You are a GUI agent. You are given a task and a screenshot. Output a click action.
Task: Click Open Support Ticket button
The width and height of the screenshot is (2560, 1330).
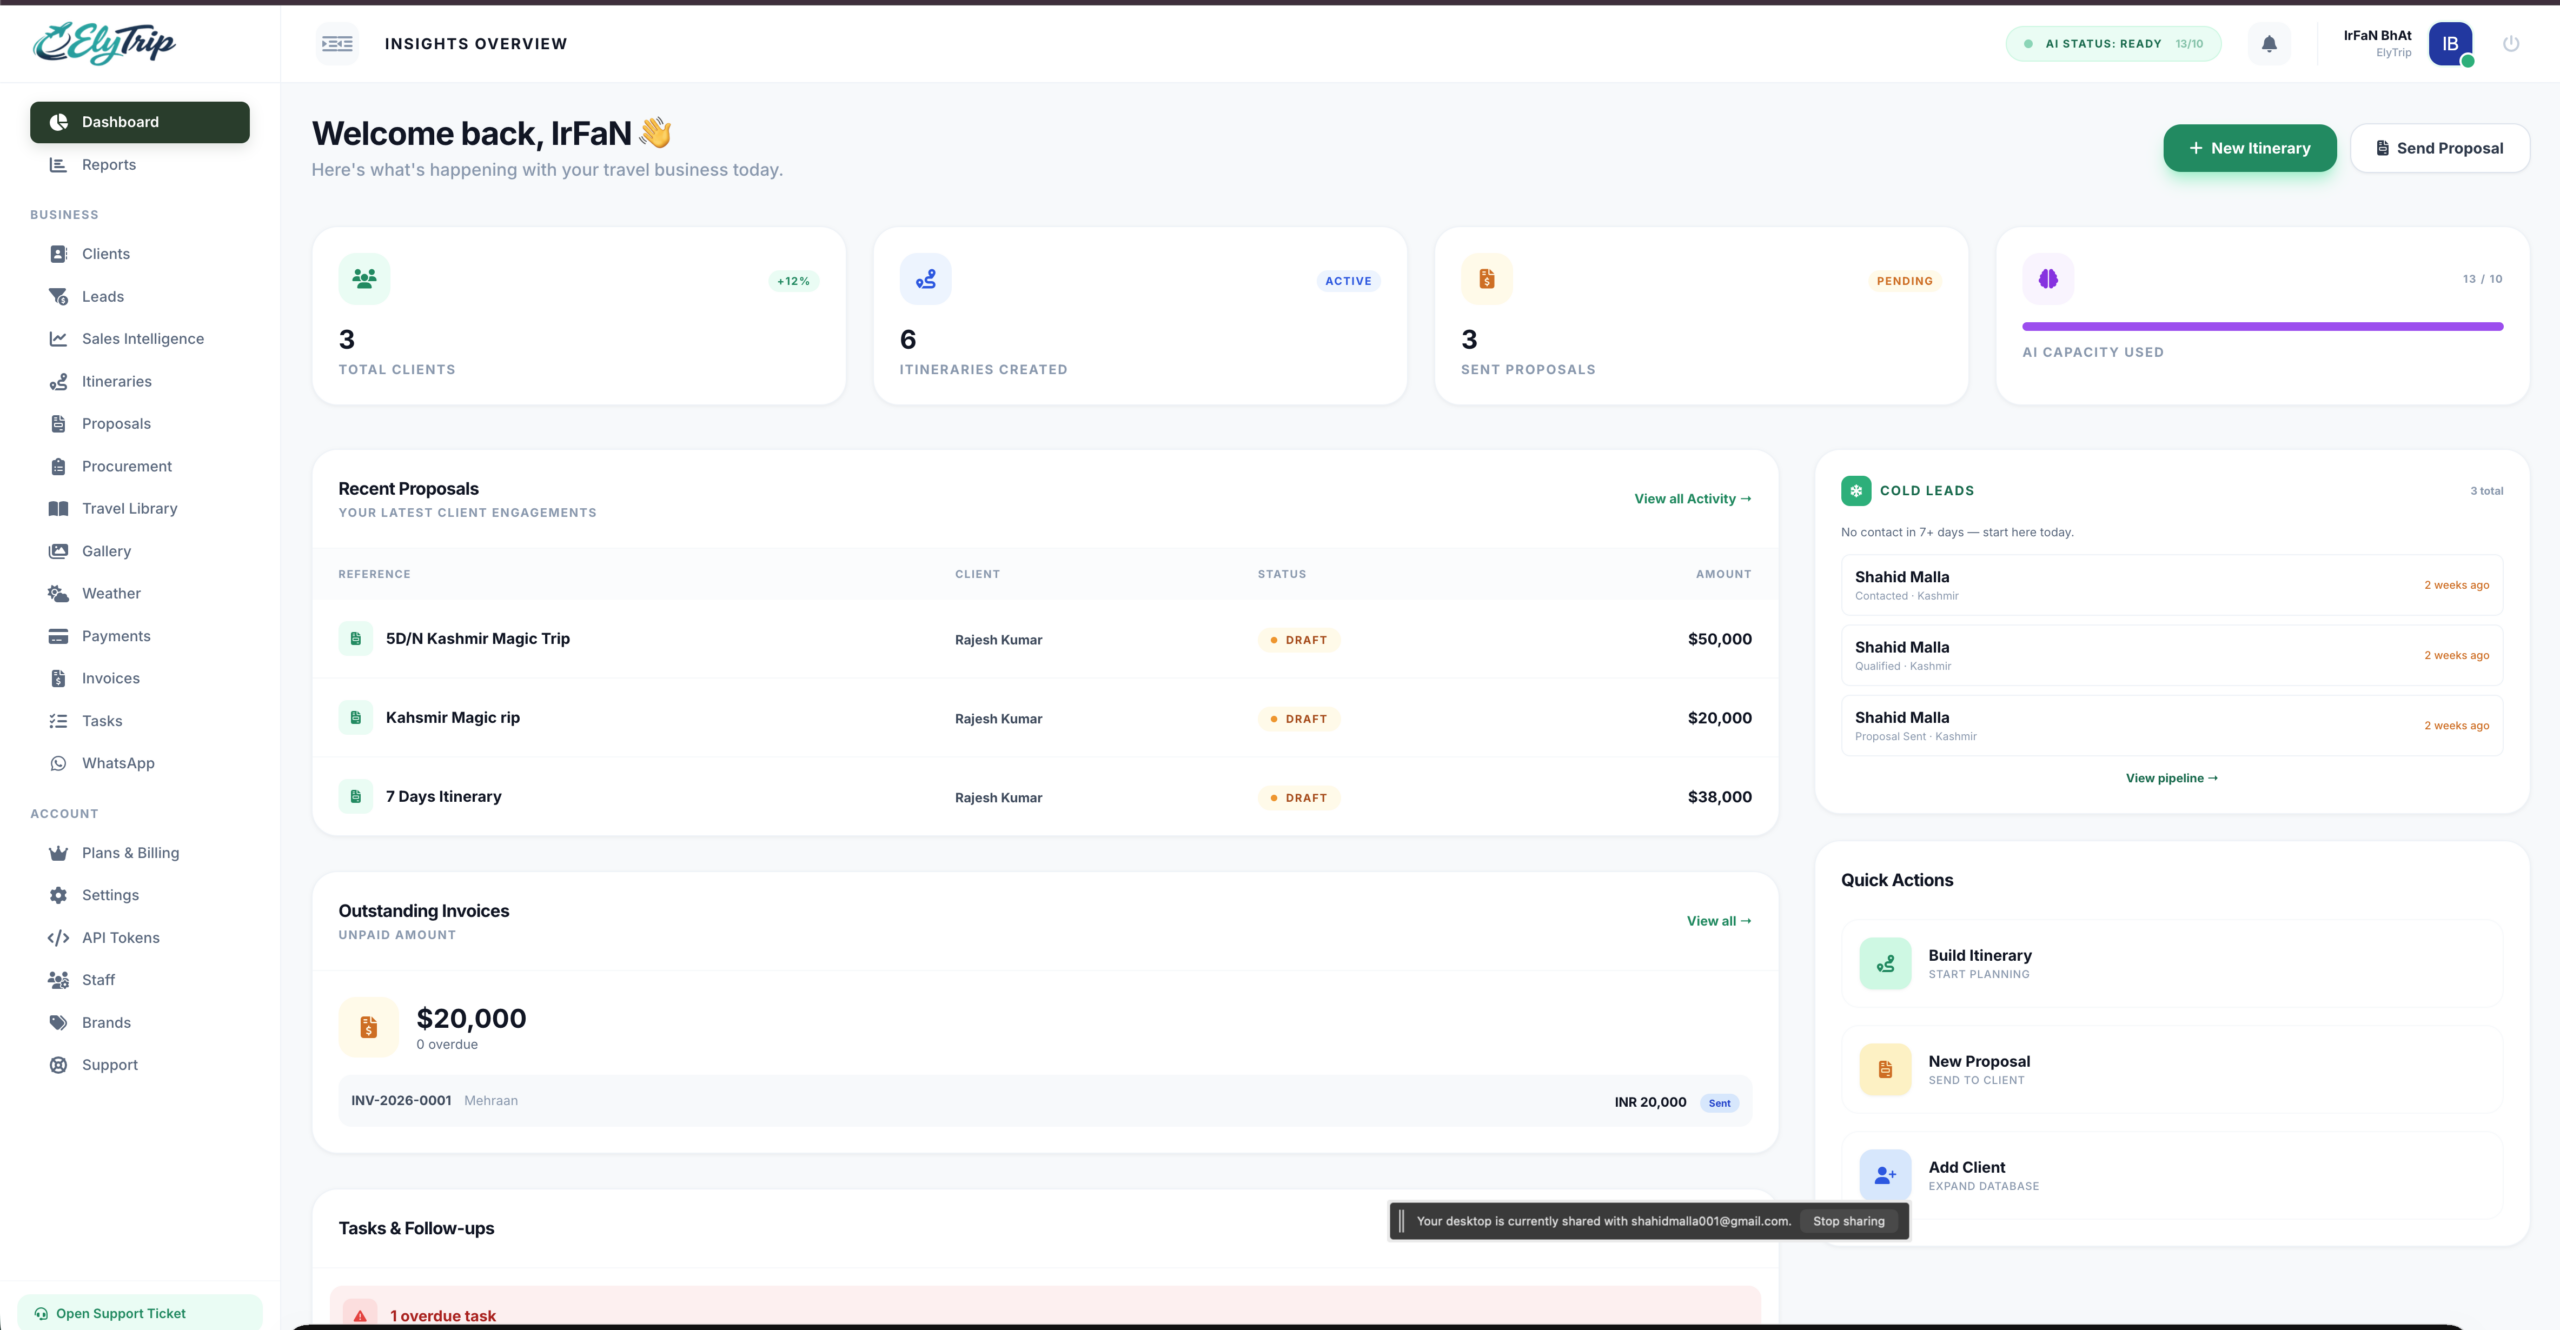click(140, 1313)
